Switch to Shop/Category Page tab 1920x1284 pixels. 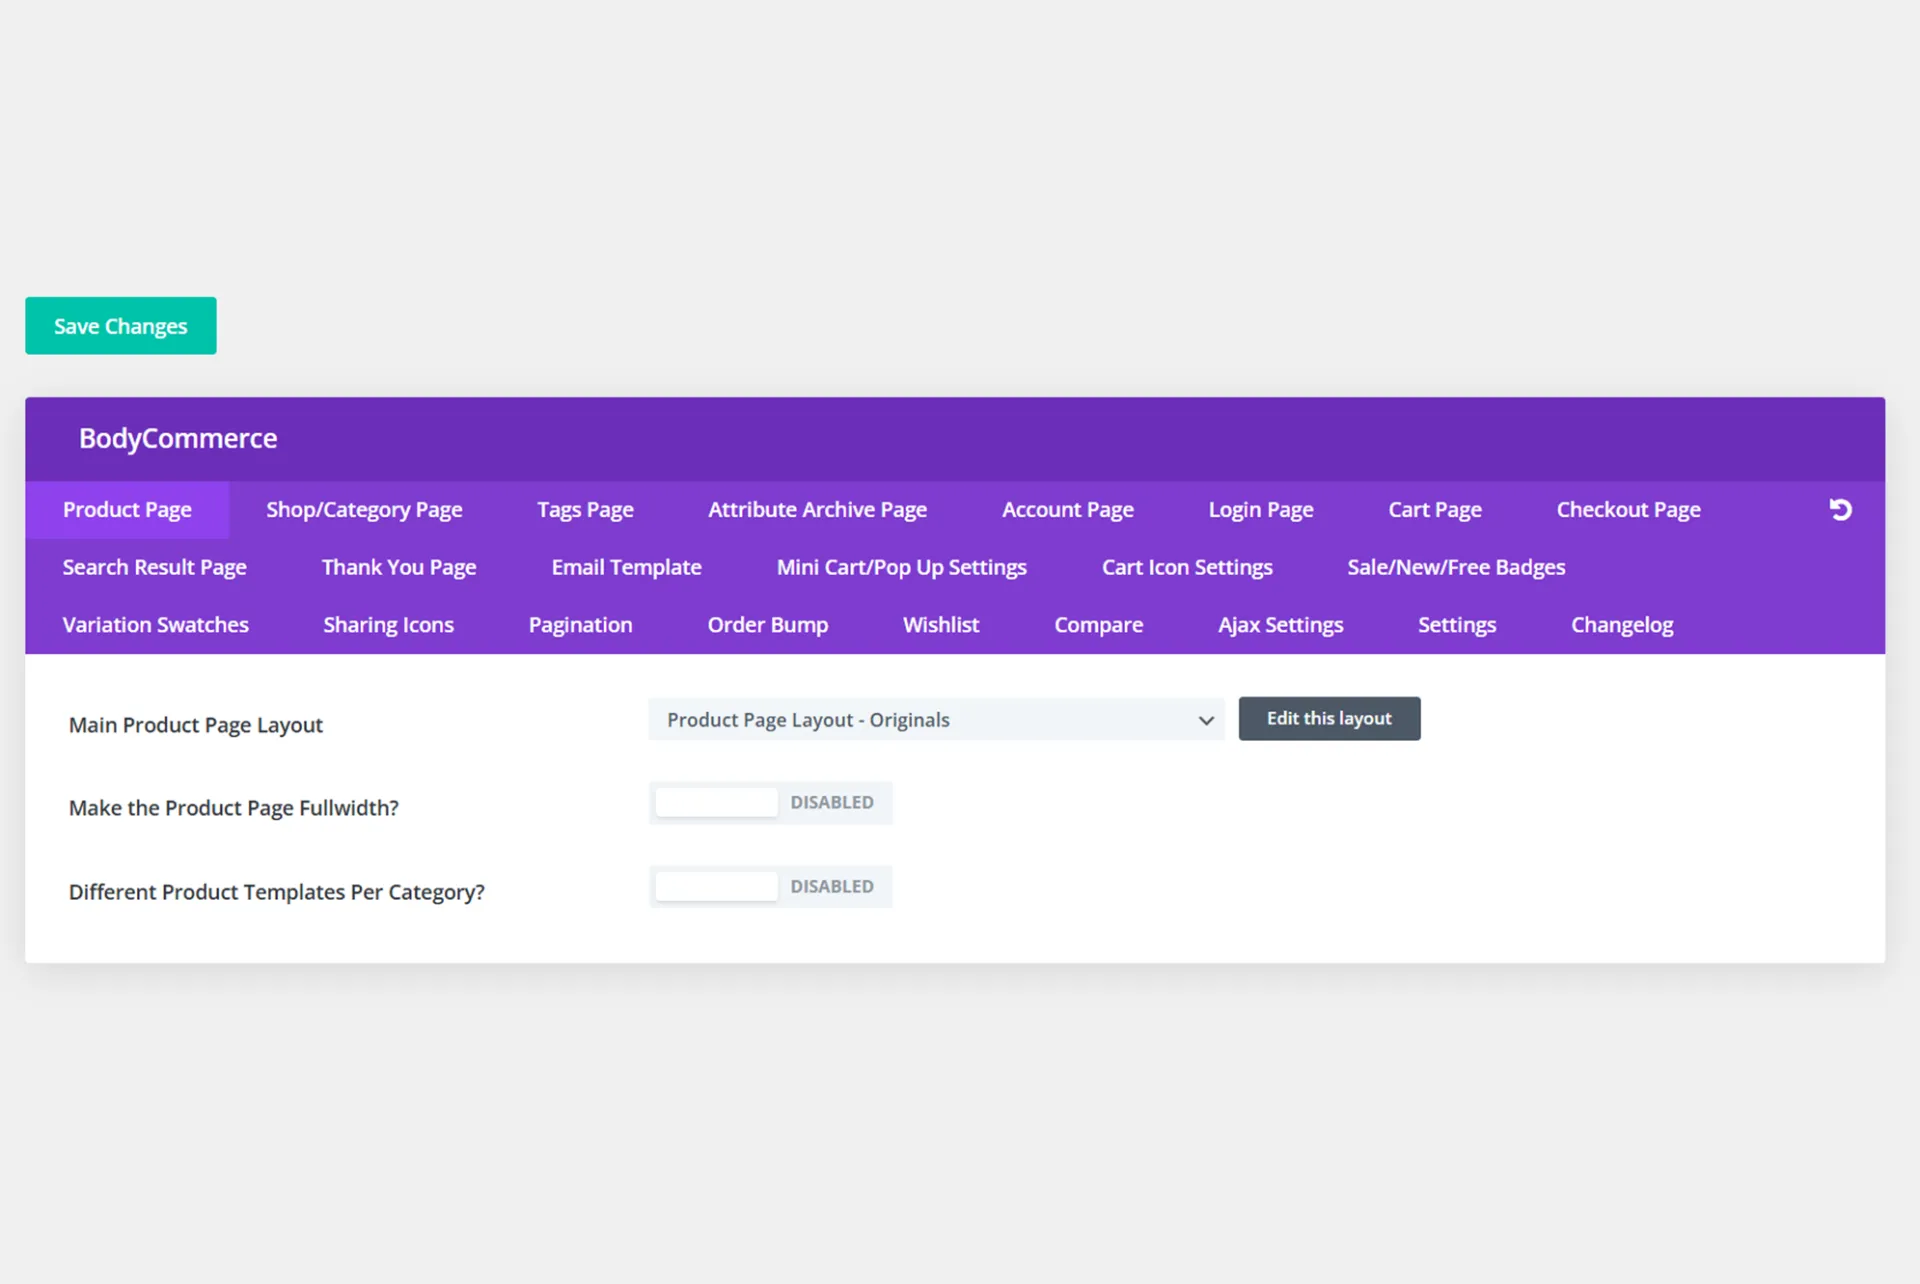364,510
